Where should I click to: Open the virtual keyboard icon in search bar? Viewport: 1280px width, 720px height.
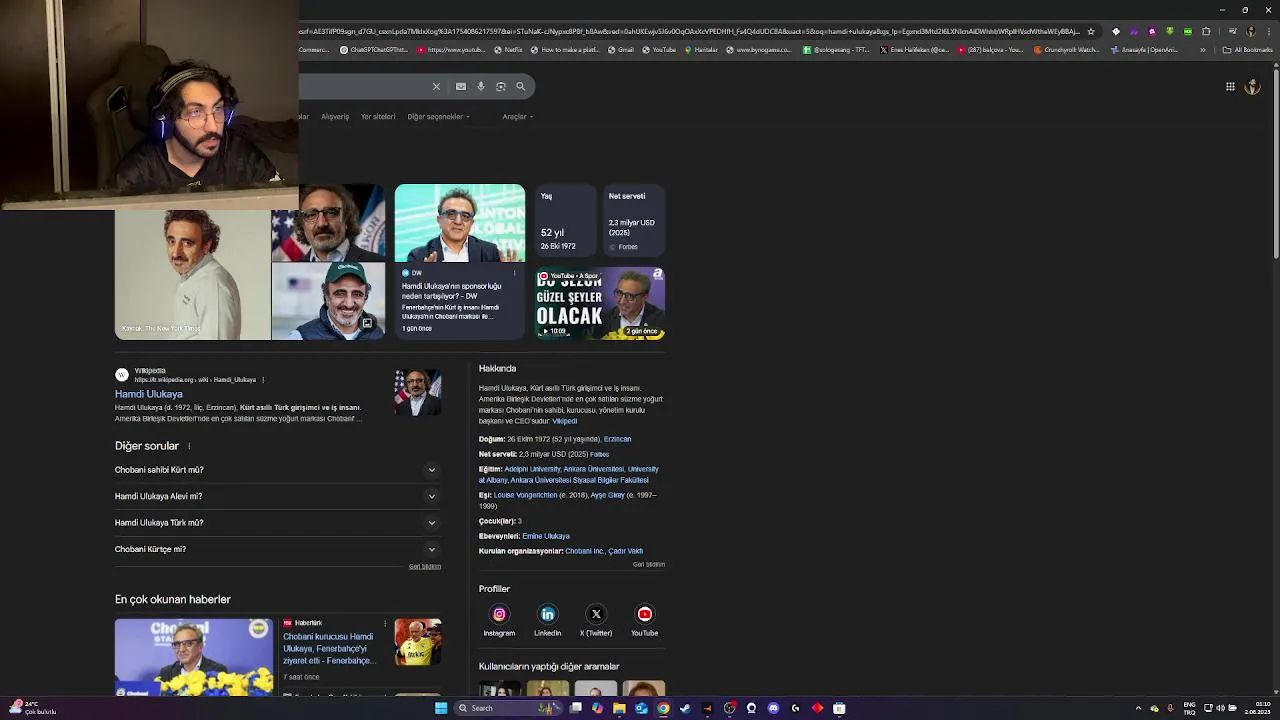(461, 86)
